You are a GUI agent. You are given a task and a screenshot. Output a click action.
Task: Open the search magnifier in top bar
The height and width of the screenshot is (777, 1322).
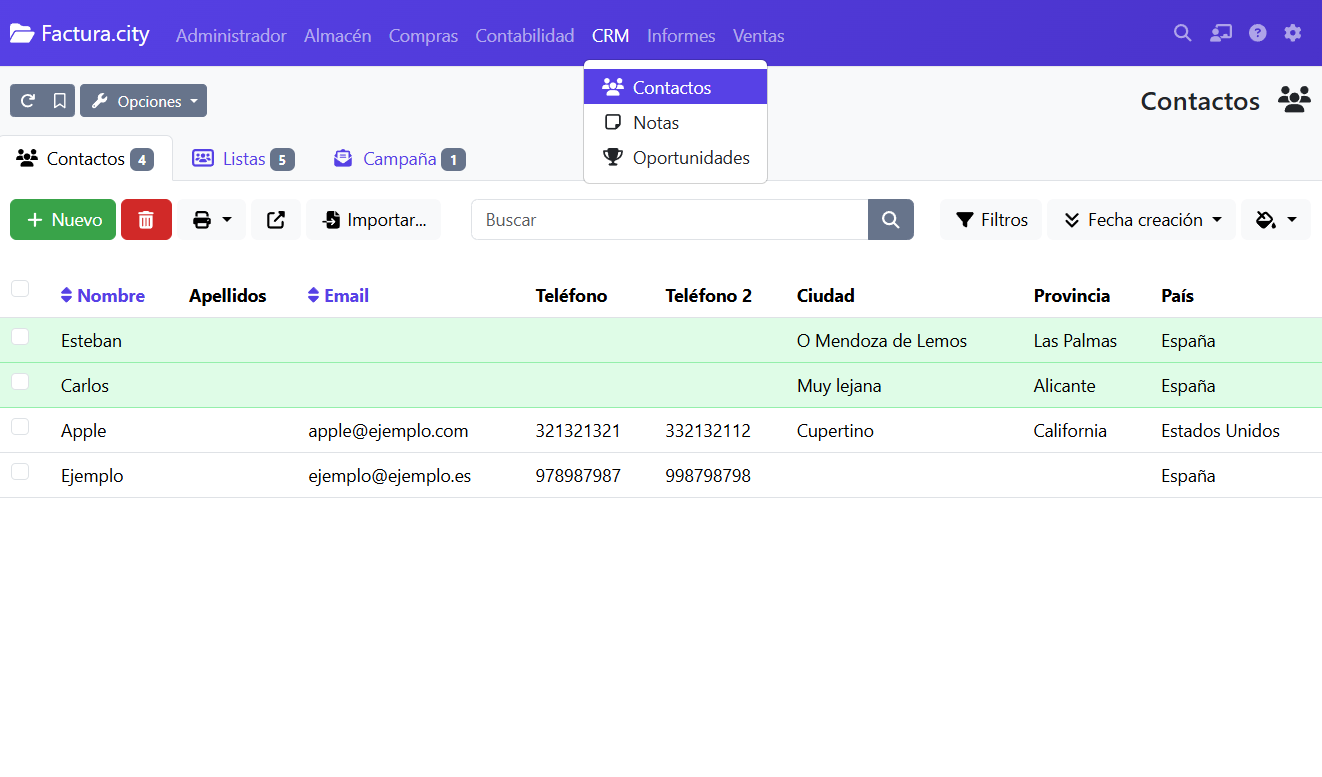pos(1182,33)
